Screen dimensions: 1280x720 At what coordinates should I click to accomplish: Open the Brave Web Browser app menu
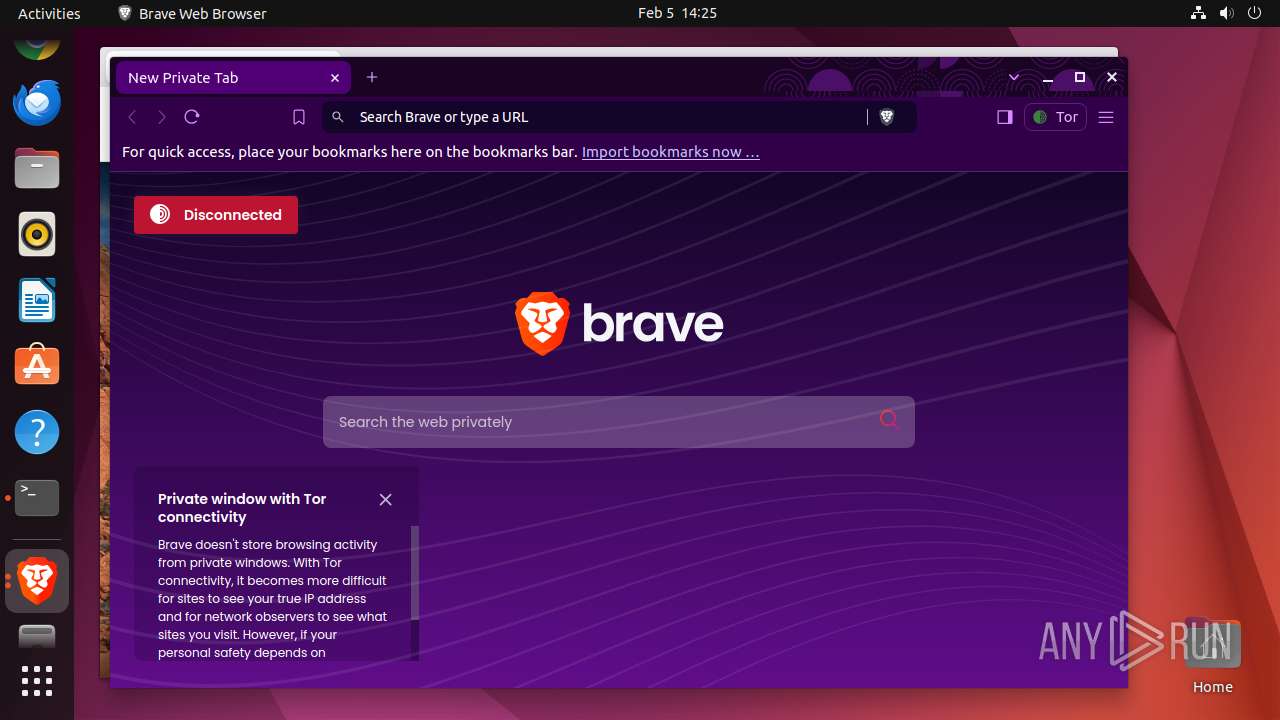192,13
